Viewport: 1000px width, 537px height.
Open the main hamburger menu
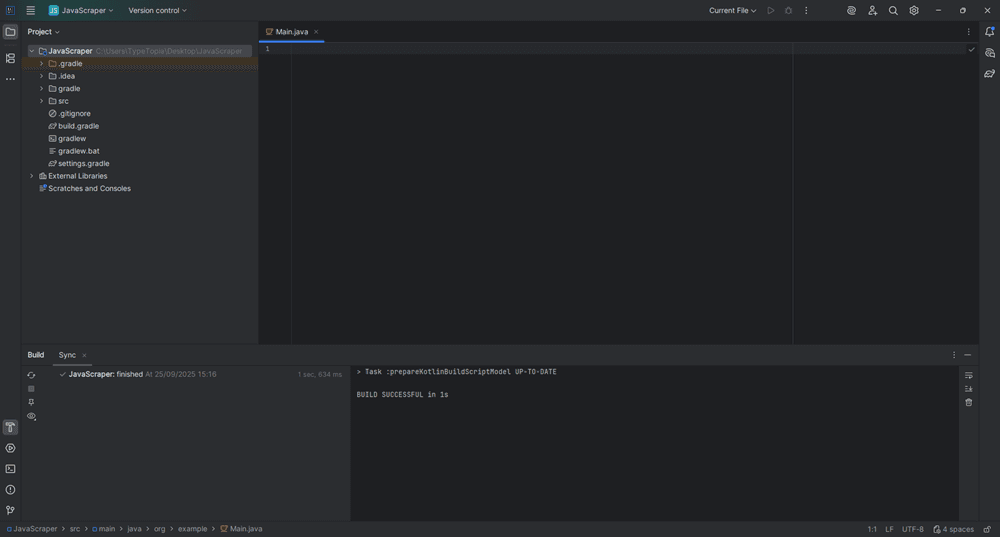click(x=30, y=10)
